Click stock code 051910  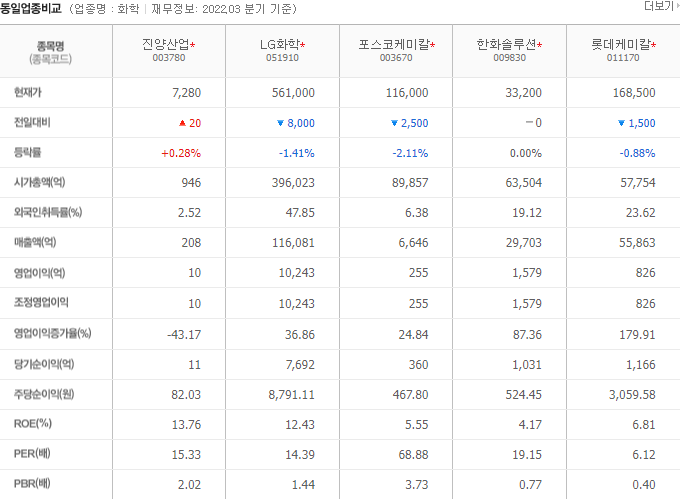point(282,58)
